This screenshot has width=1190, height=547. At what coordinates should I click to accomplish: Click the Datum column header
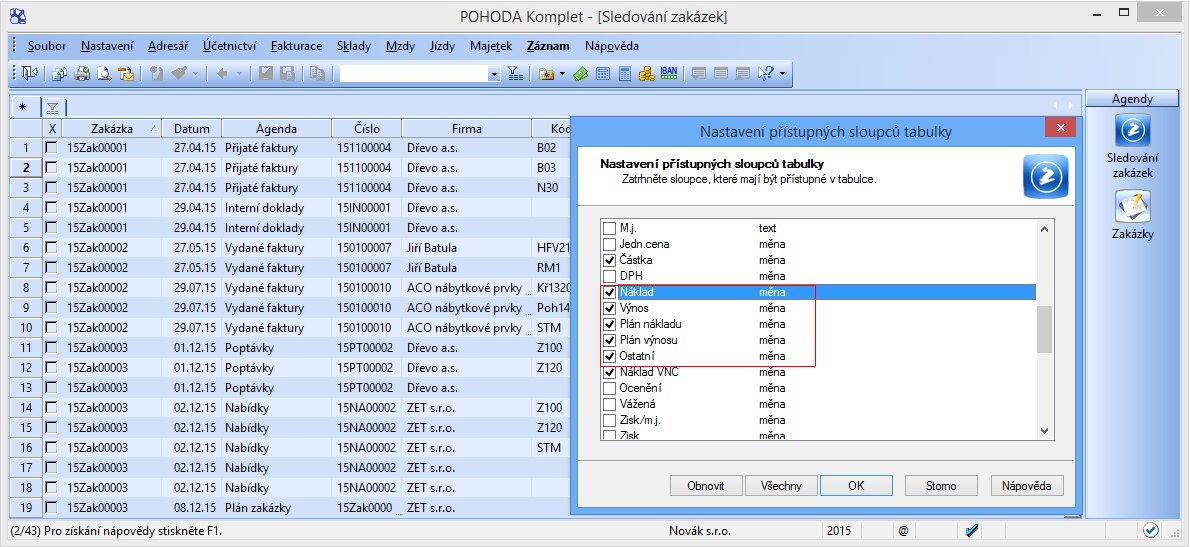tap(192, 128)
